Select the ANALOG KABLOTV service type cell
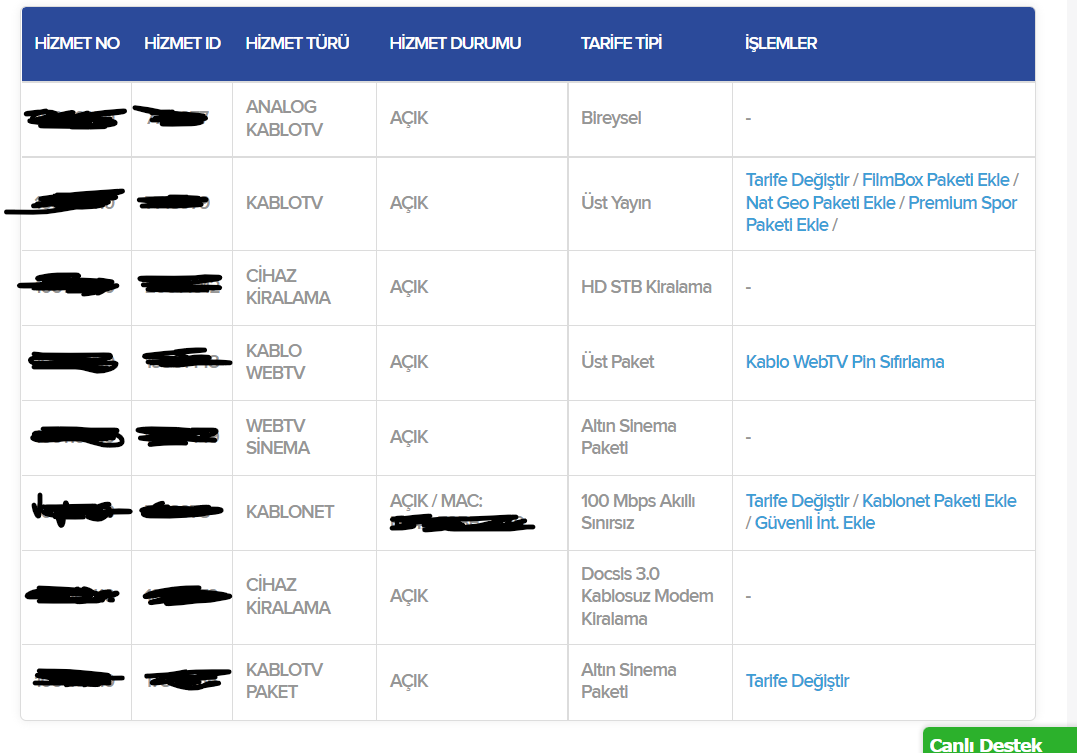 pos(284,118)
